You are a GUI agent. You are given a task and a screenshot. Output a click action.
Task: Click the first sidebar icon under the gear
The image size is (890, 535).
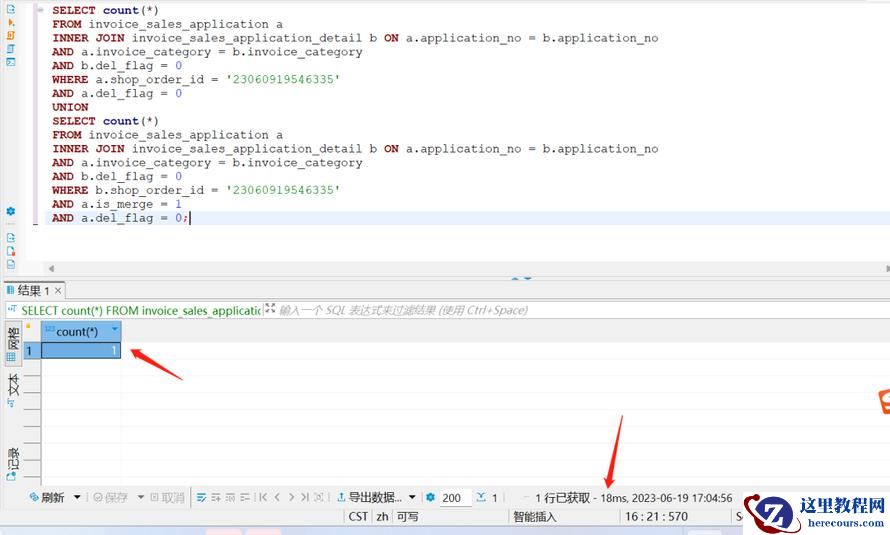(10, 238)
